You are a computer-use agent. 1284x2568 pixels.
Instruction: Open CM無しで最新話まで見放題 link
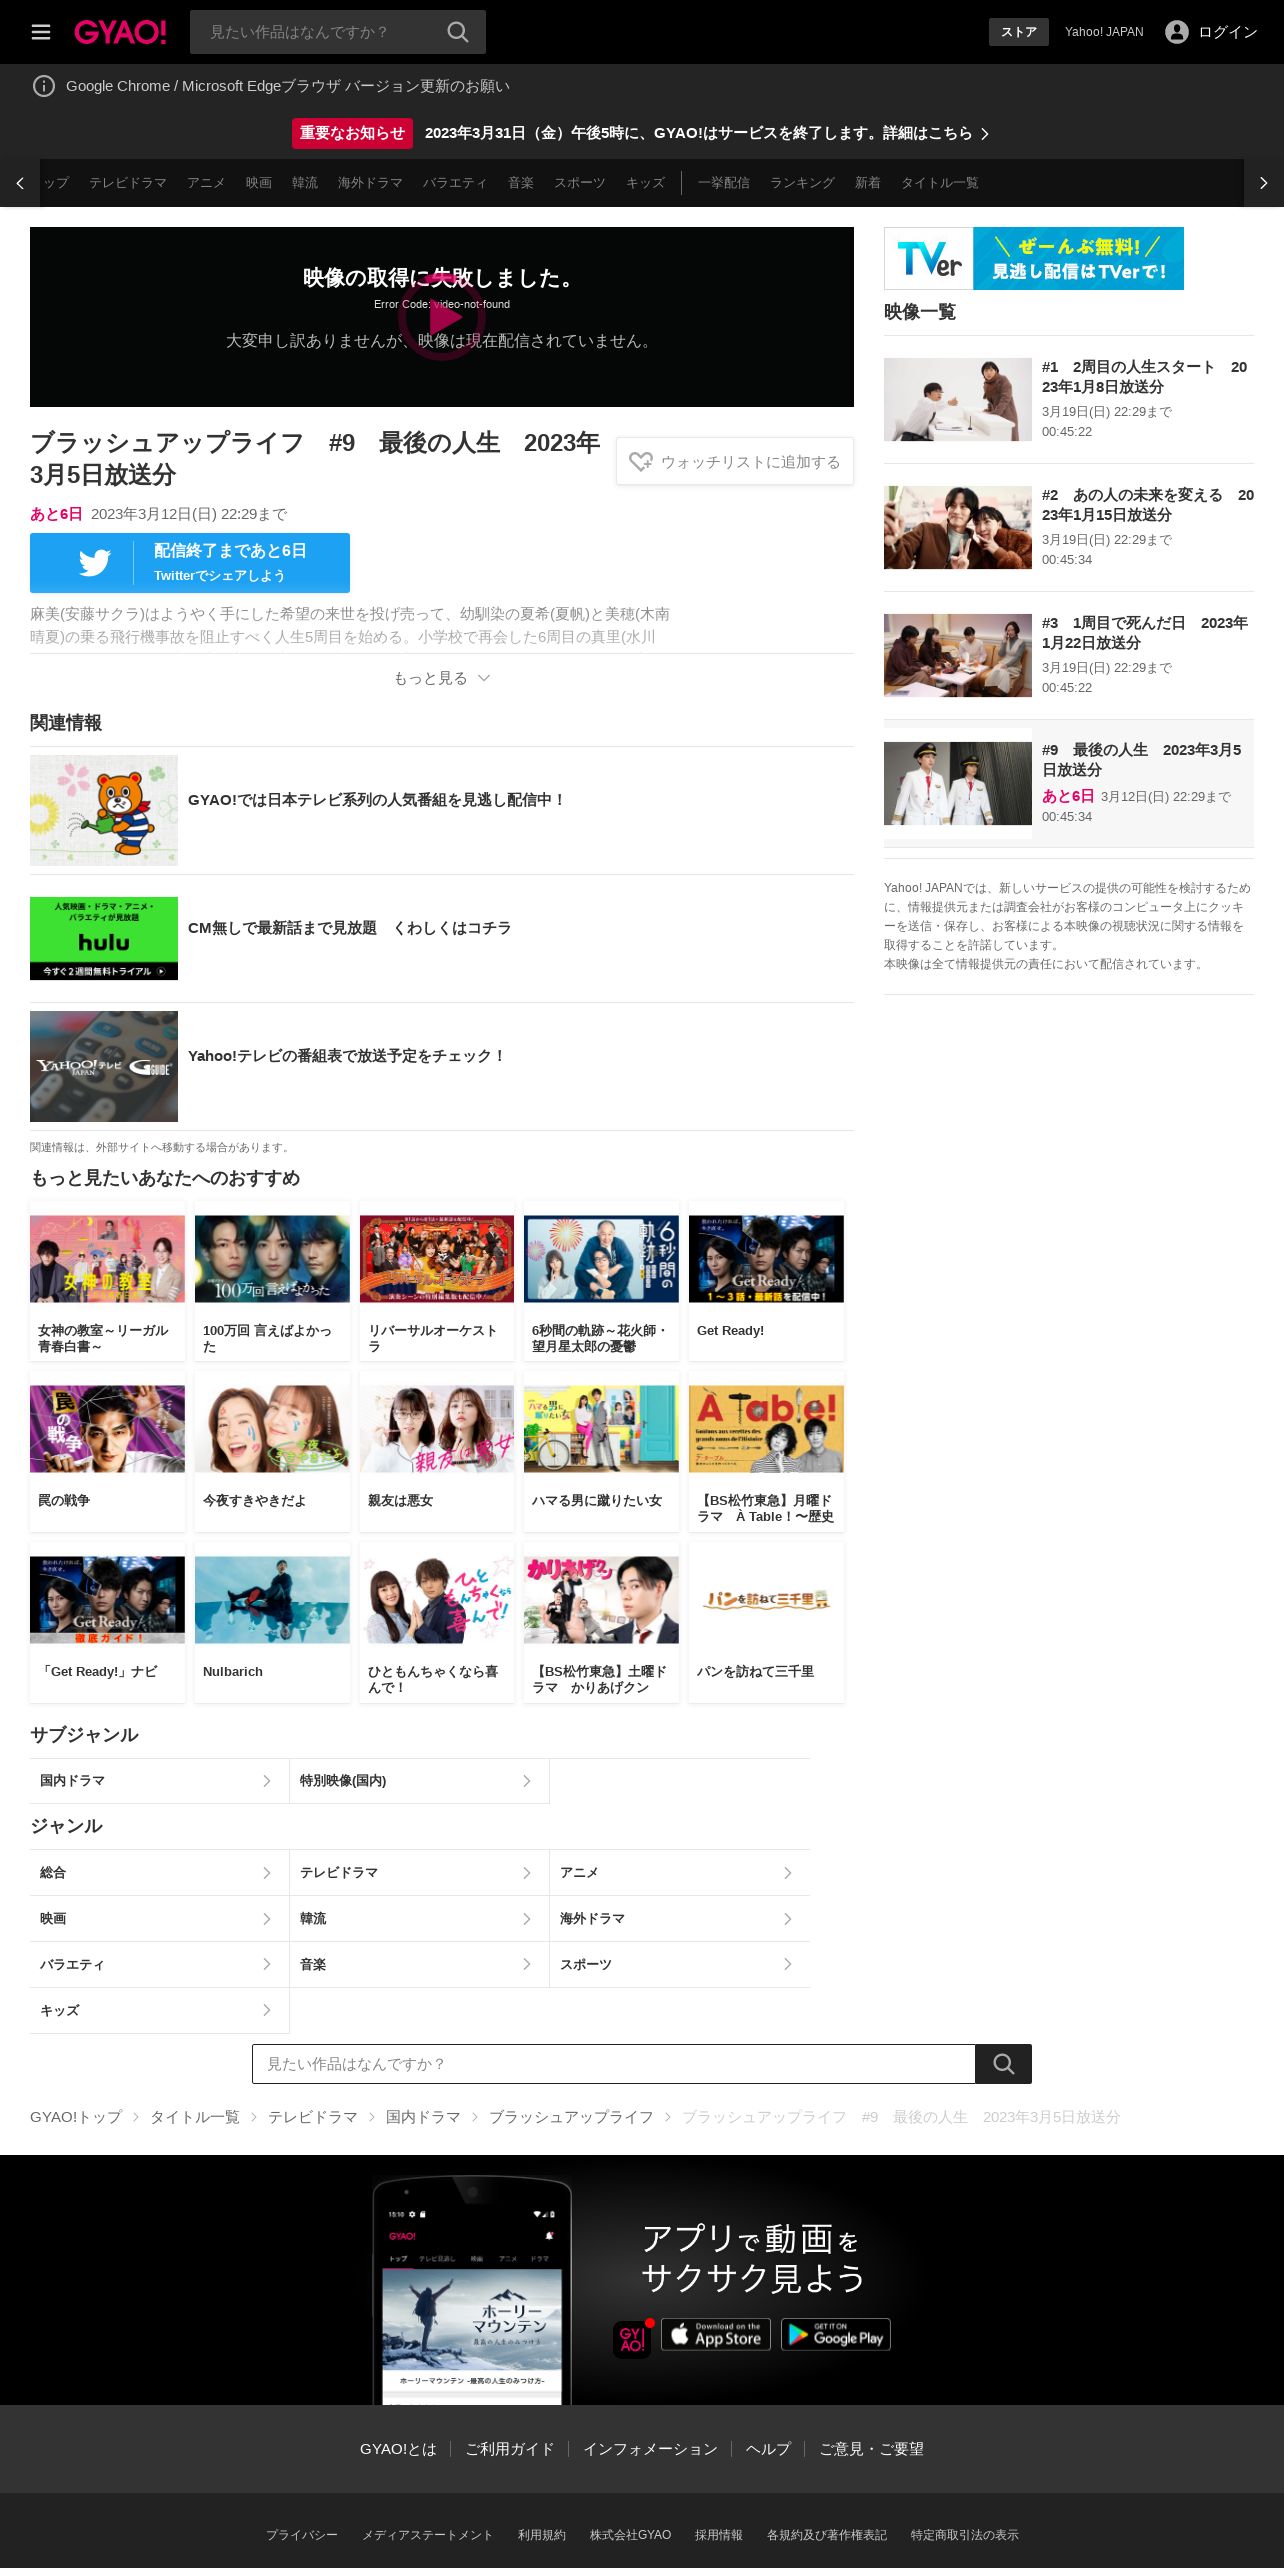pyautogui.click(x=350, y=928)
